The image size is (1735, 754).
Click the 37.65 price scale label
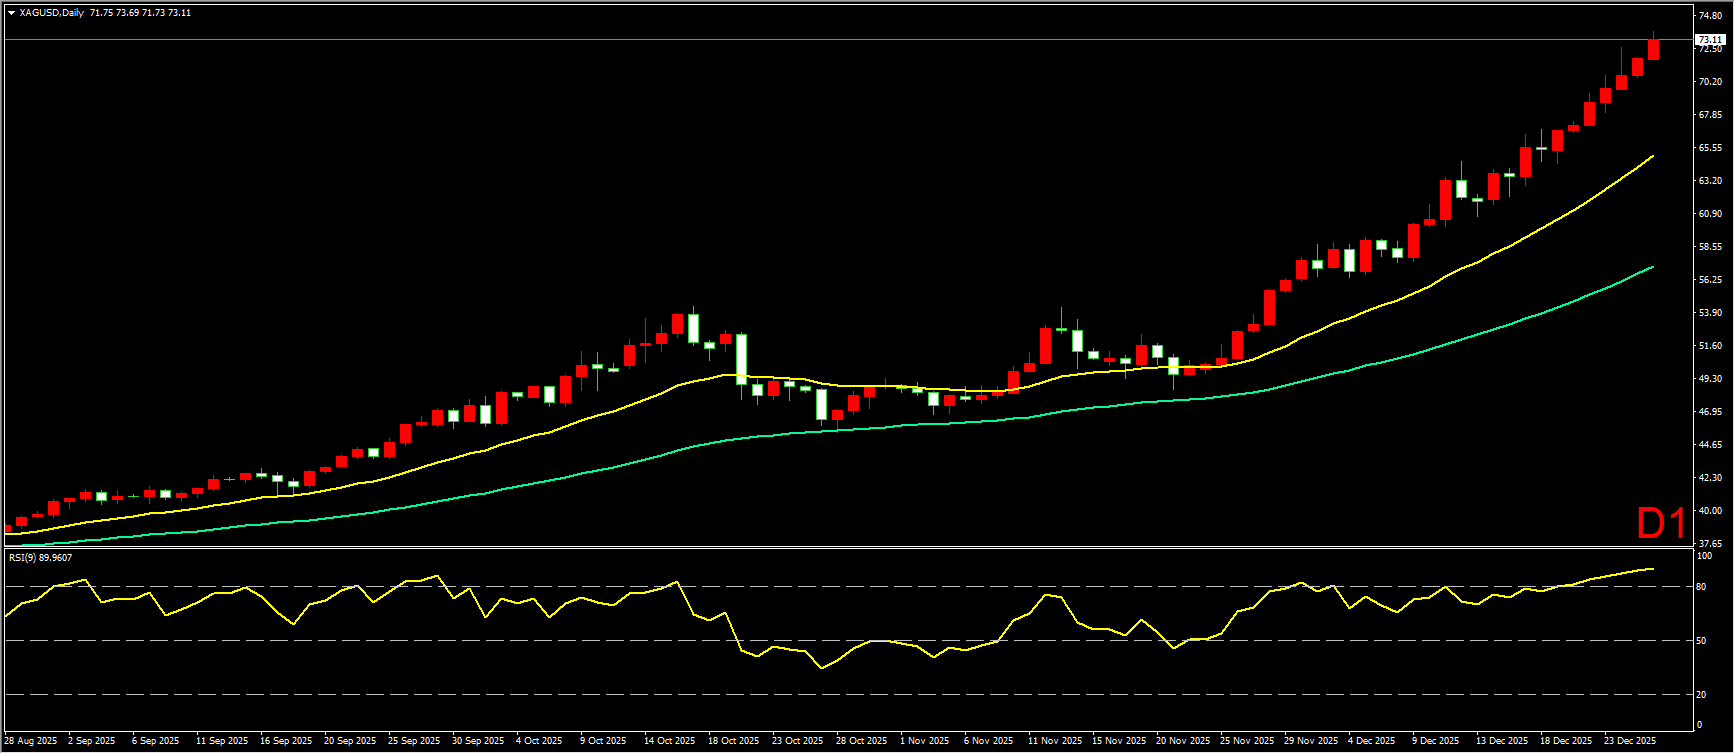[1709, 544]
